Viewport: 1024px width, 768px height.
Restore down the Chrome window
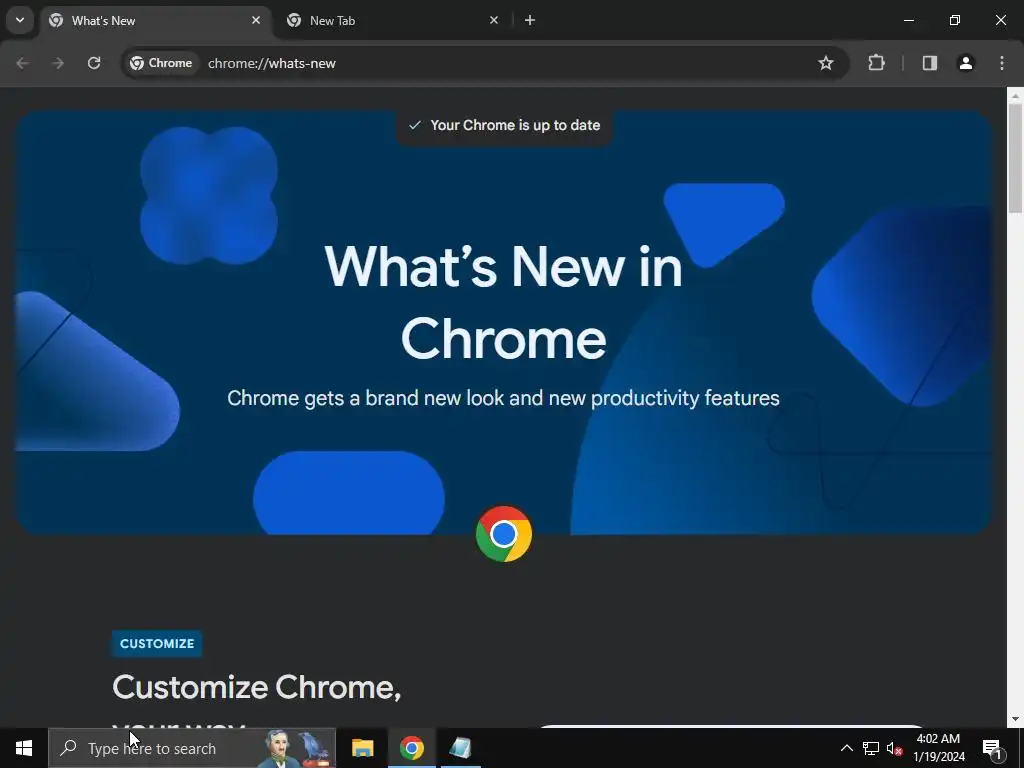tap(955, 20)
